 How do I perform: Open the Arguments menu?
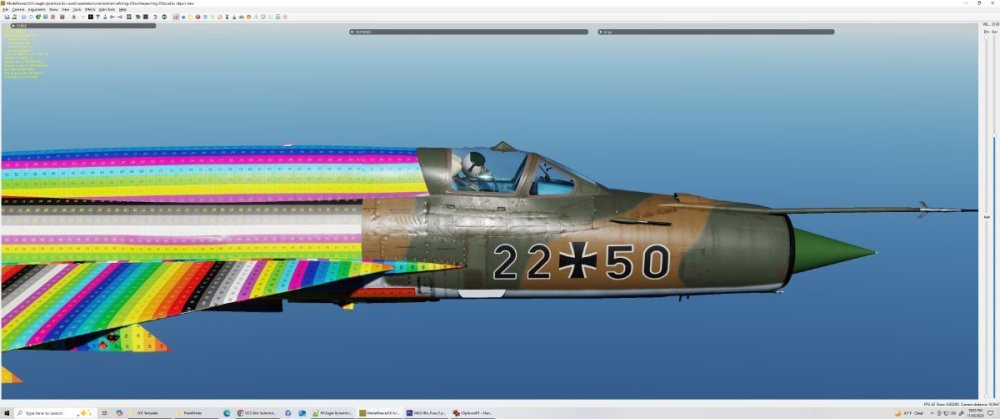(x=36, y=10)
